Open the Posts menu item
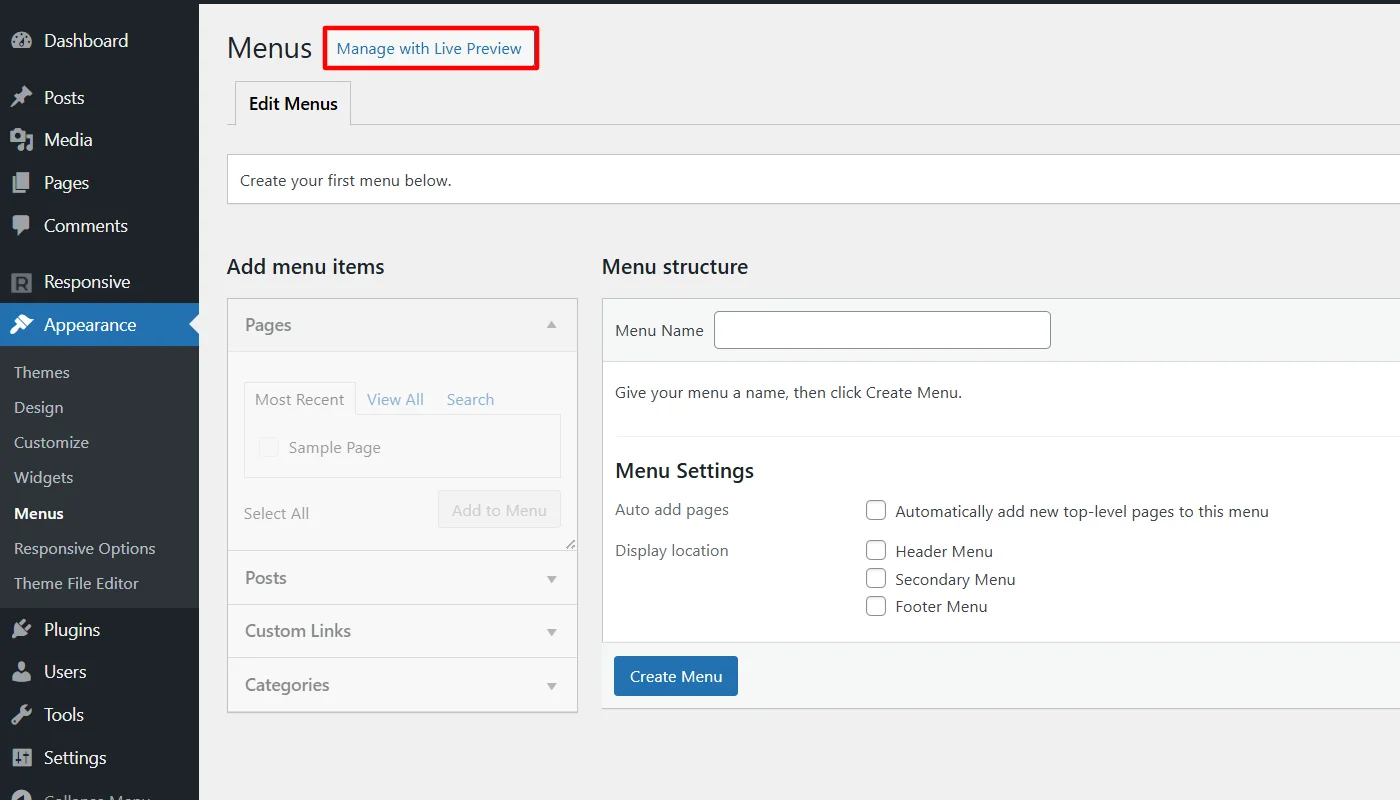Screen dimensions: 1400x800 pos(99,98)
